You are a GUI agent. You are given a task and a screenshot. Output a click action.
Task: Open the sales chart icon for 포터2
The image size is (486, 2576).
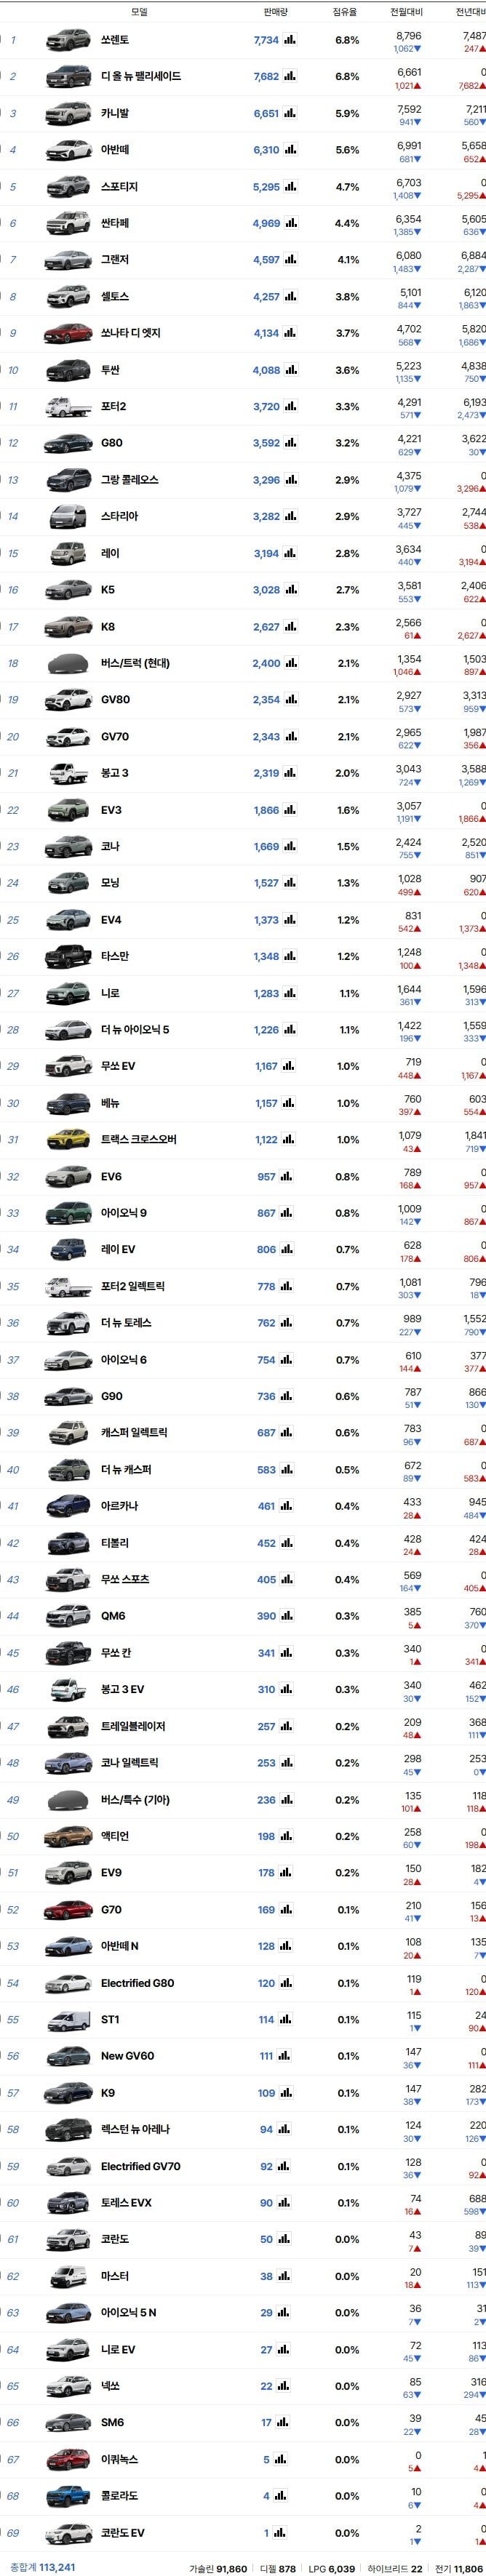click(290, 407)
